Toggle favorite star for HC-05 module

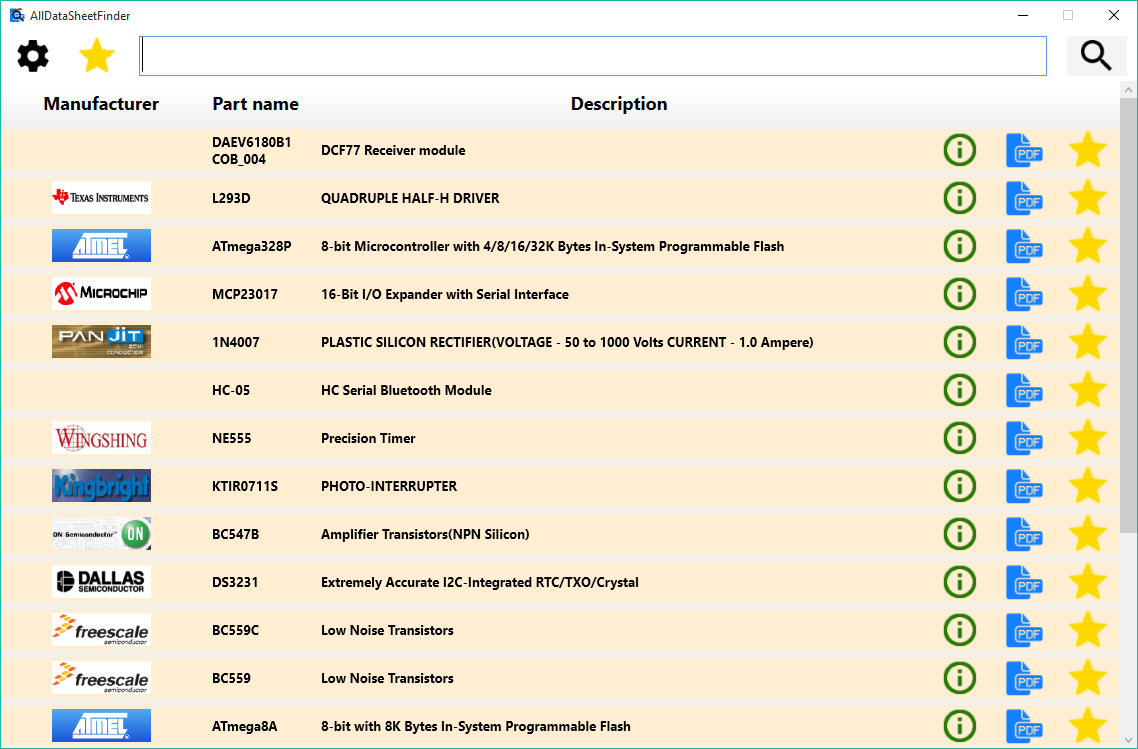pyautogui.click(x=1087, y=390)
